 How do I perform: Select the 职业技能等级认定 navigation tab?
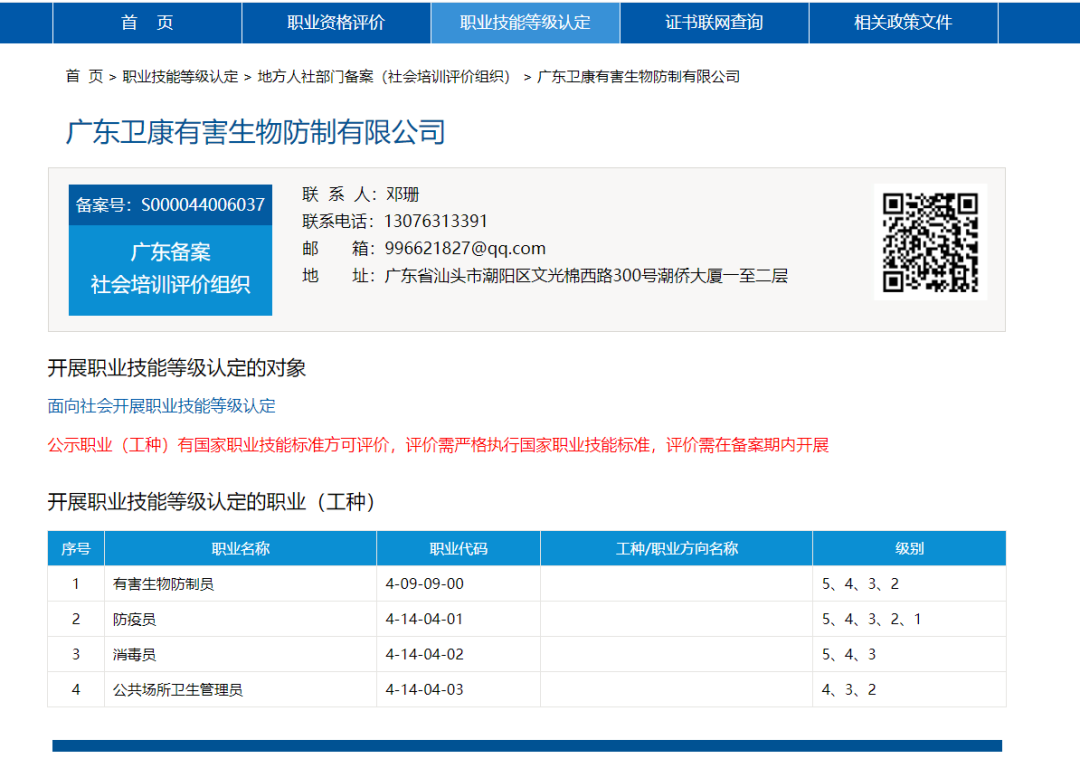point(525,23)
